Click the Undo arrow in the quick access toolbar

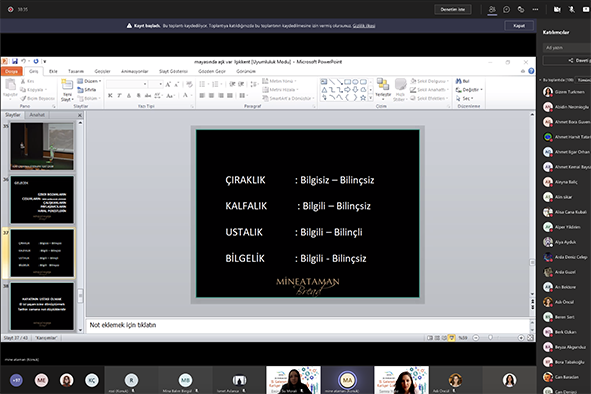tap(23, 61)
